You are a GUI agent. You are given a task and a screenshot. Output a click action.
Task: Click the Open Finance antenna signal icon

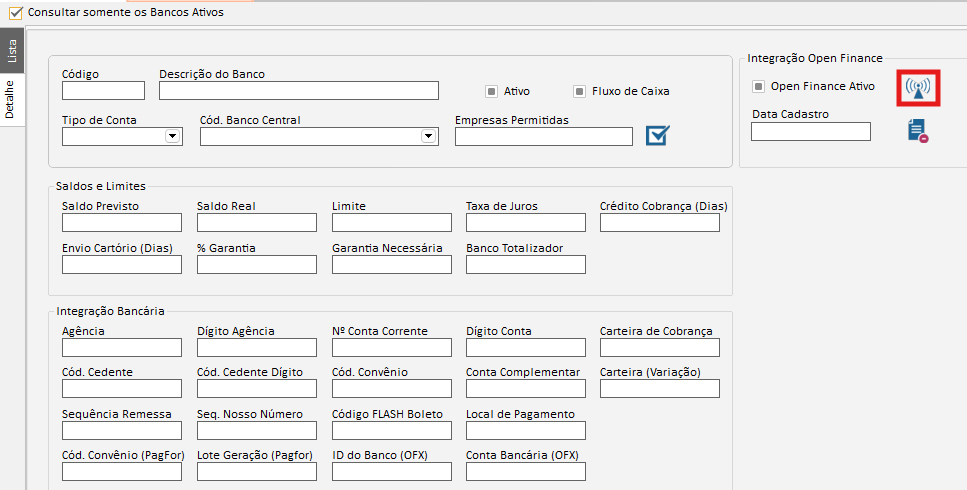pos(918,88)
